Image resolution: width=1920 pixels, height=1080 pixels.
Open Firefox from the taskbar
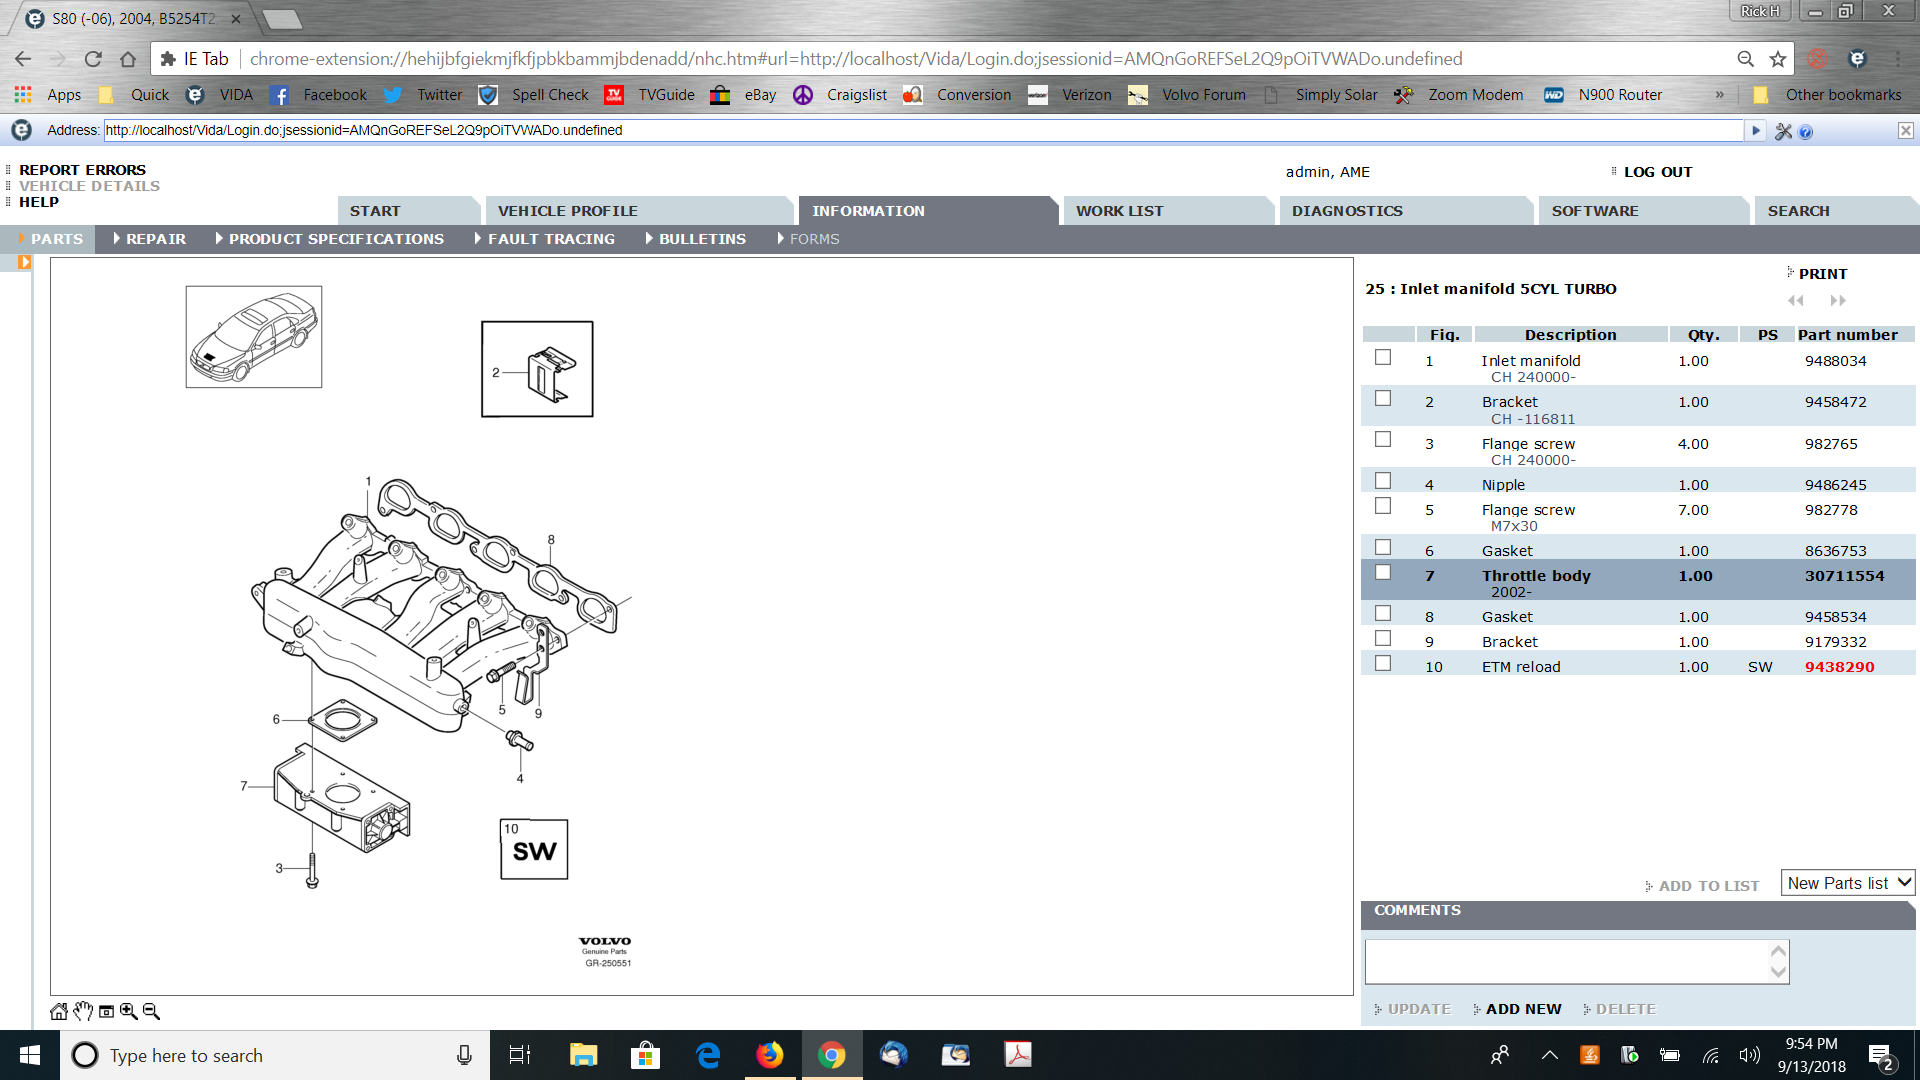(770, 1055)
